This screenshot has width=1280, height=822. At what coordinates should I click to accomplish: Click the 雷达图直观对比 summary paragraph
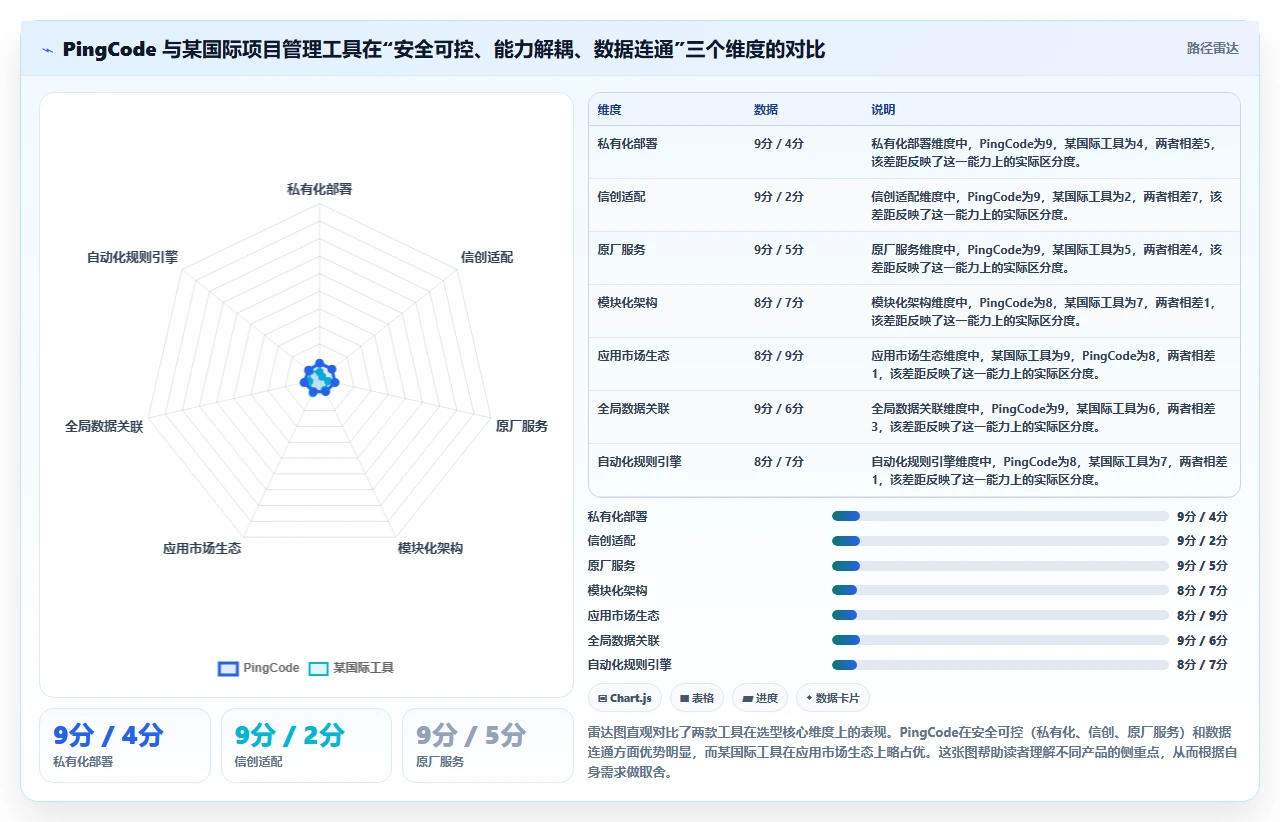(x=913, y=752)
